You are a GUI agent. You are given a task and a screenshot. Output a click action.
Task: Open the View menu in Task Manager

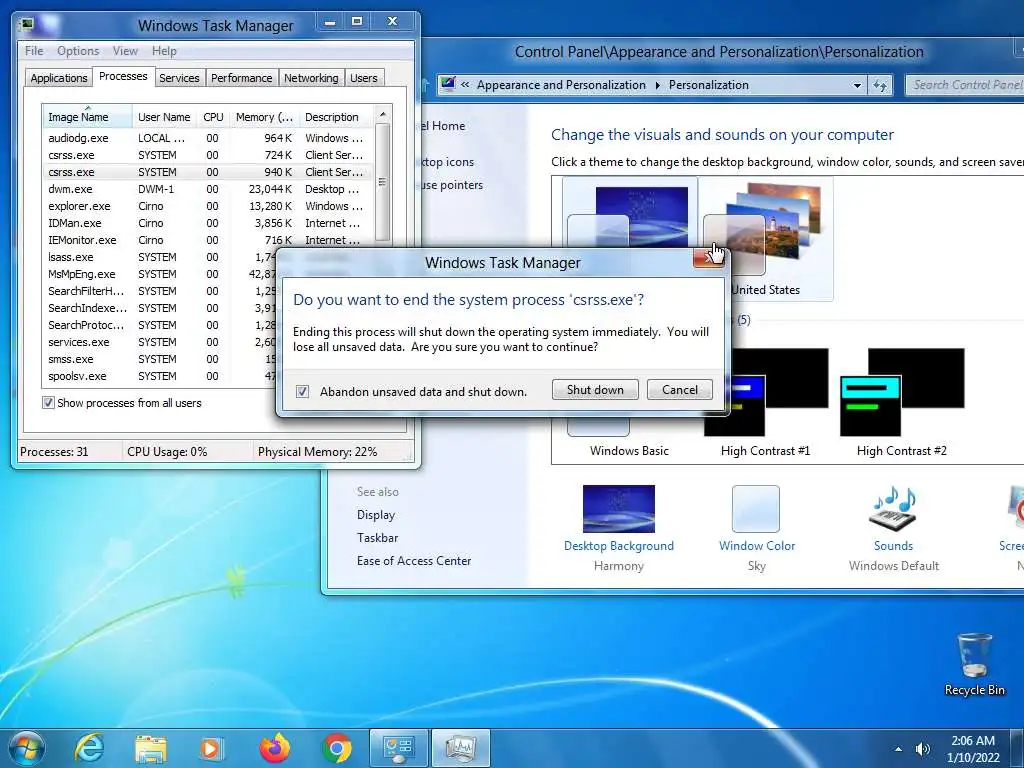125,50
